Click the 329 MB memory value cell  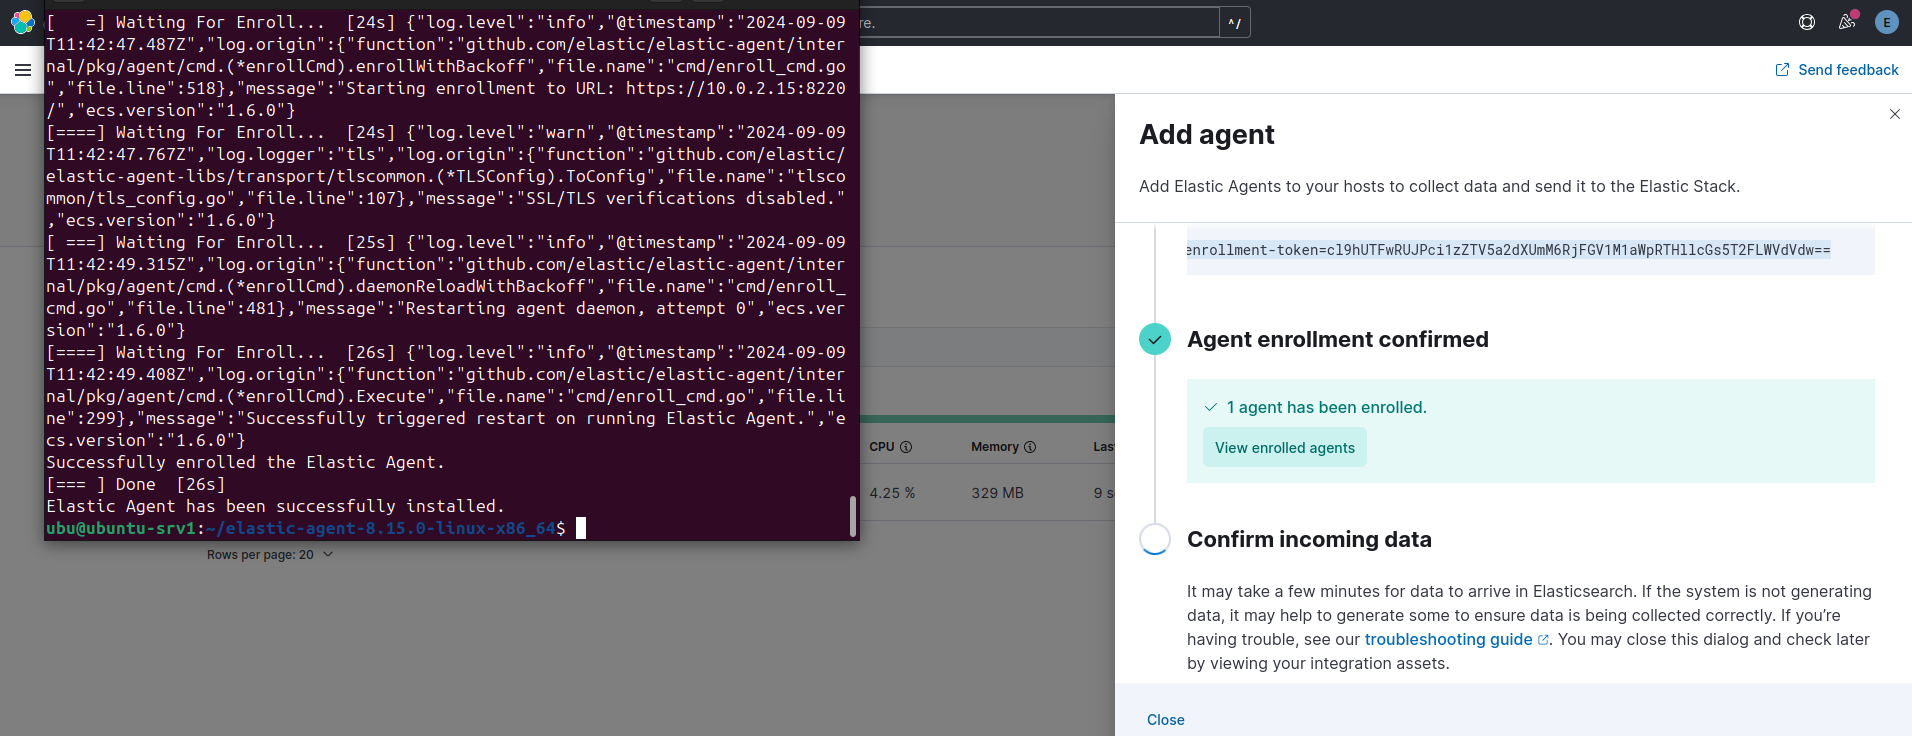click(997, 493)
